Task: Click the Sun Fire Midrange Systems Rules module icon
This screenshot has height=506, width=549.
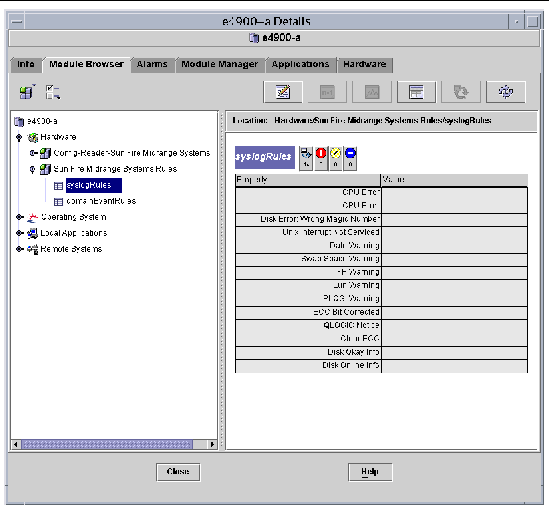Action: pos(45,169)
